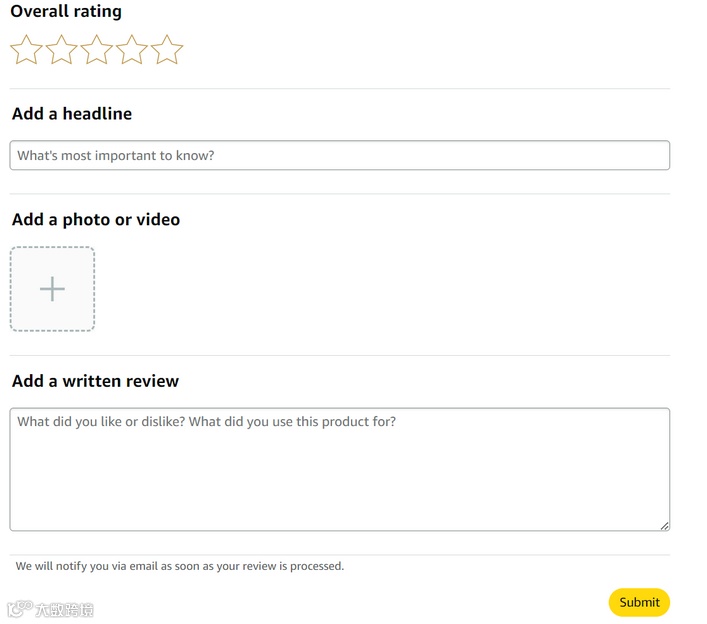
Task: Click the "Overall rating" heading
Action: [66, 12]
